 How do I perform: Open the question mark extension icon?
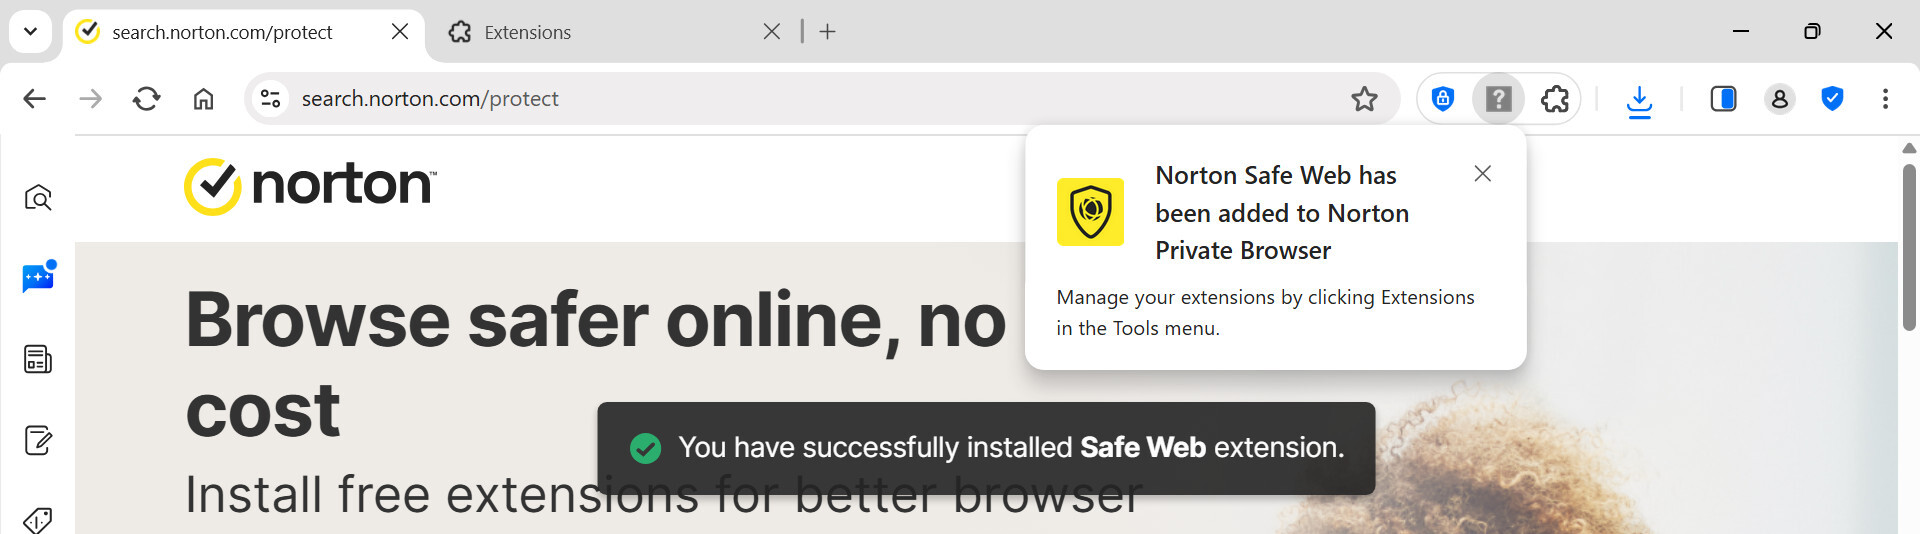(1498, 99)
